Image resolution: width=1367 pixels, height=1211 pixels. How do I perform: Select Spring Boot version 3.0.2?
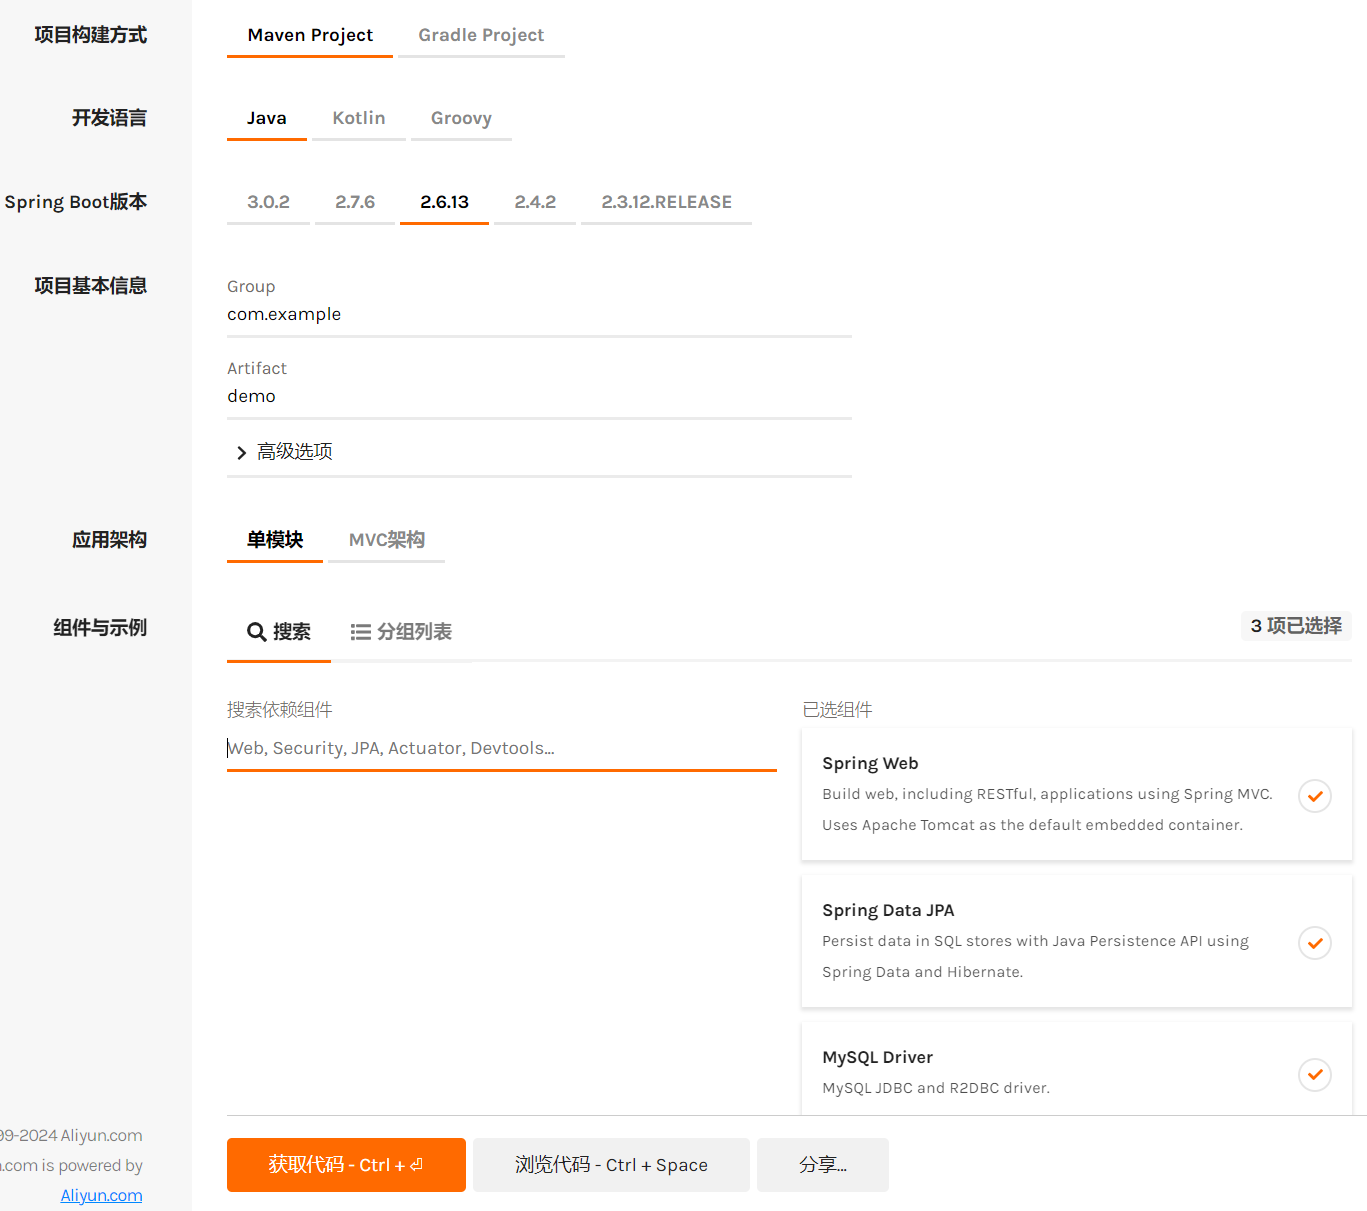[268, 202]
